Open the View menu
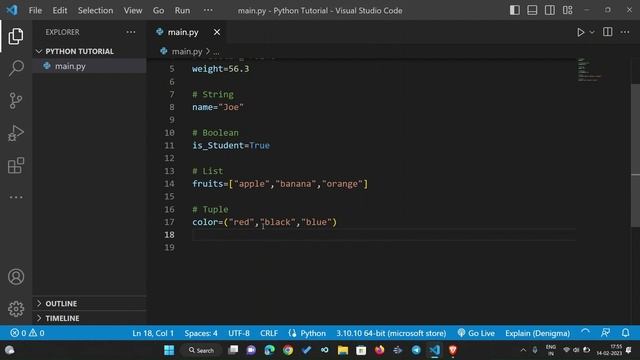The image size is (640, 360). 133,10
